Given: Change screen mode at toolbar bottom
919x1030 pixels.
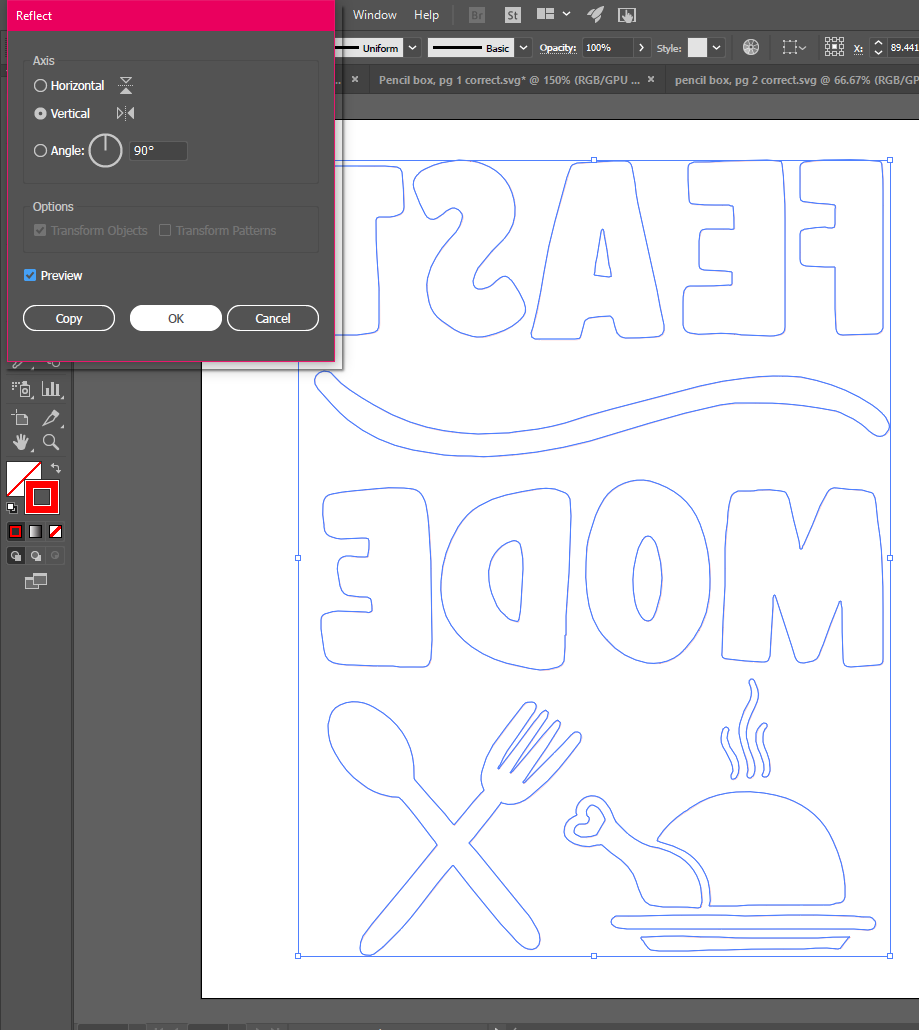Looking at the screenshot, I should tap(36, 581).
